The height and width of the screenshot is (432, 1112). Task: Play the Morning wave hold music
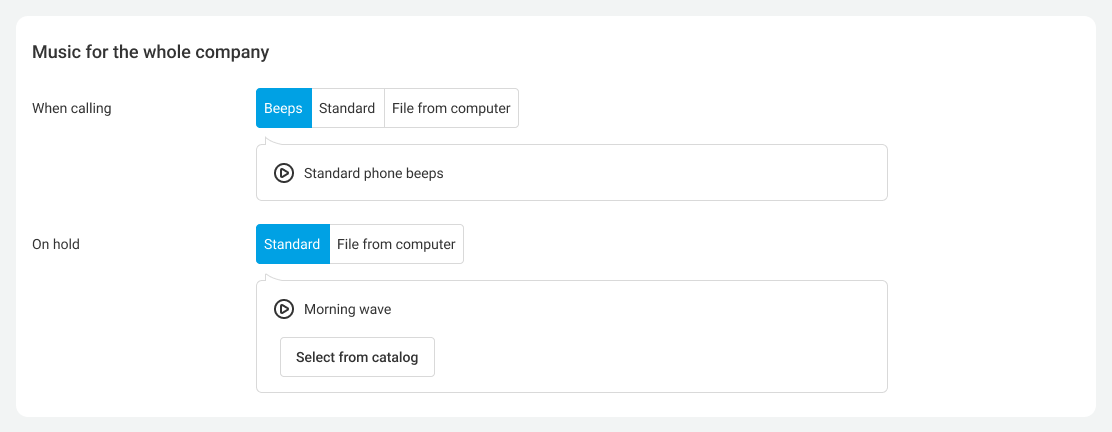coord(284,309)
